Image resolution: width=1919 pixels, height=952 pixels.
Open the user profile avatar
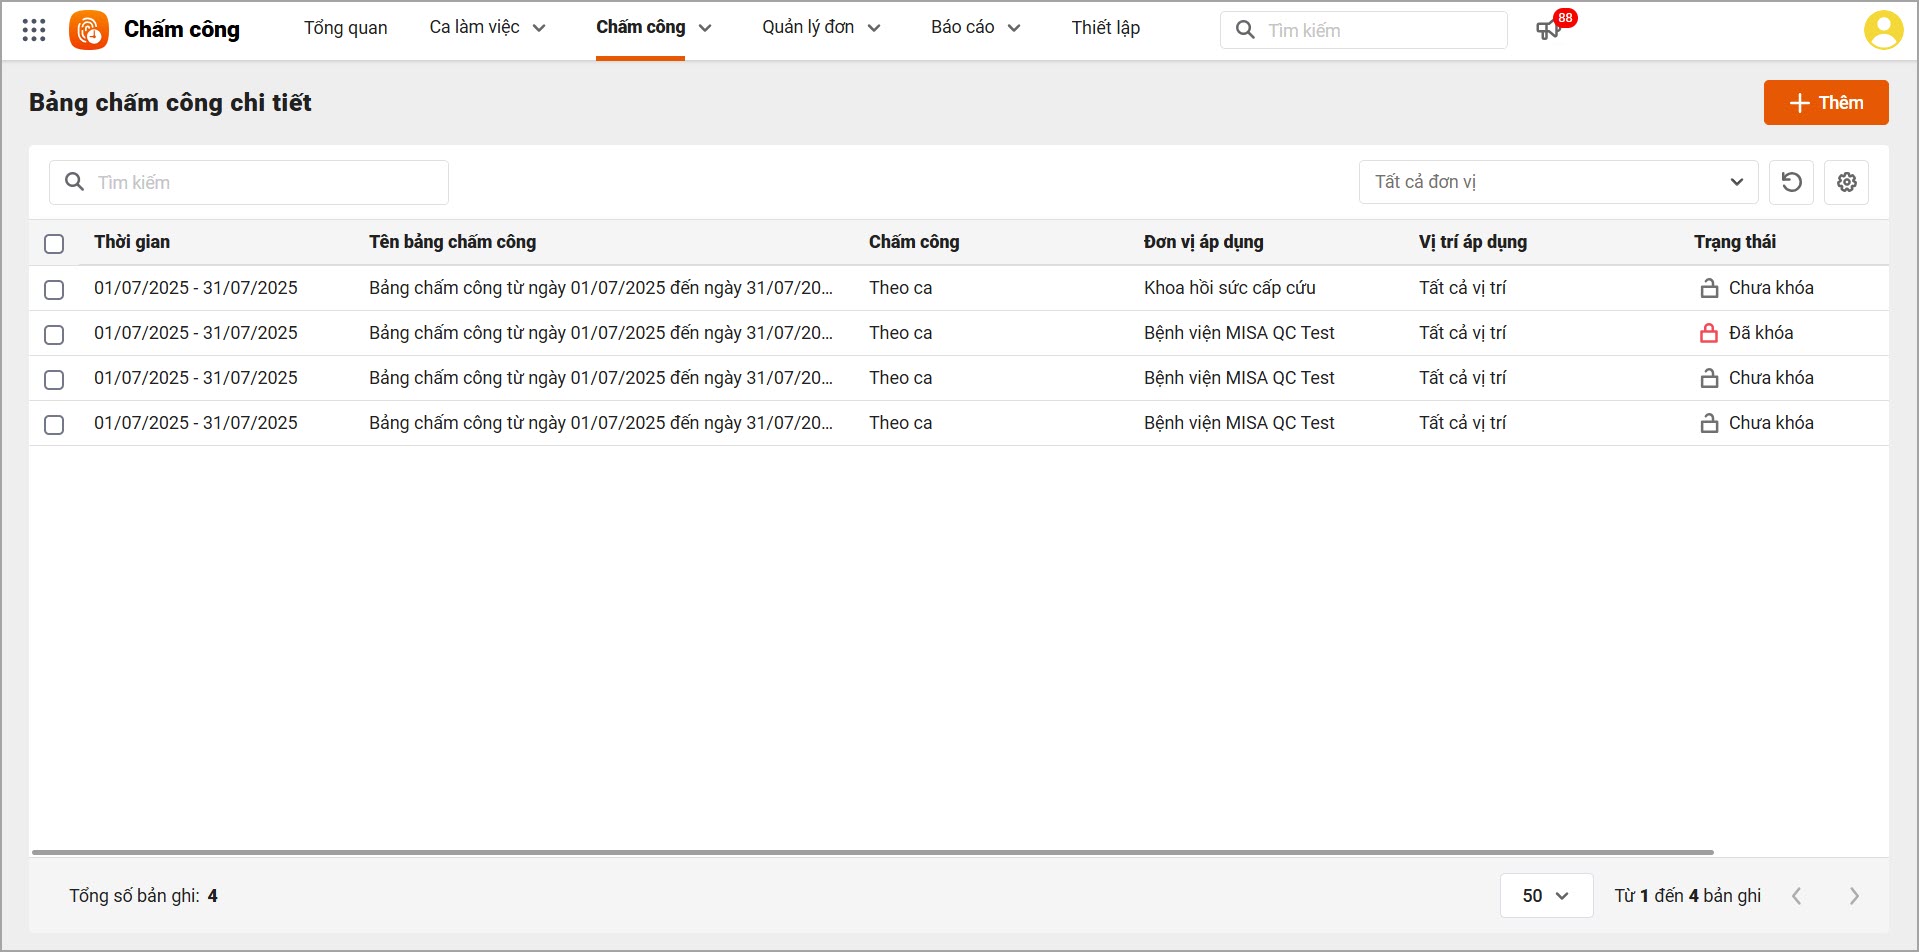click(x=1882, y=30)
